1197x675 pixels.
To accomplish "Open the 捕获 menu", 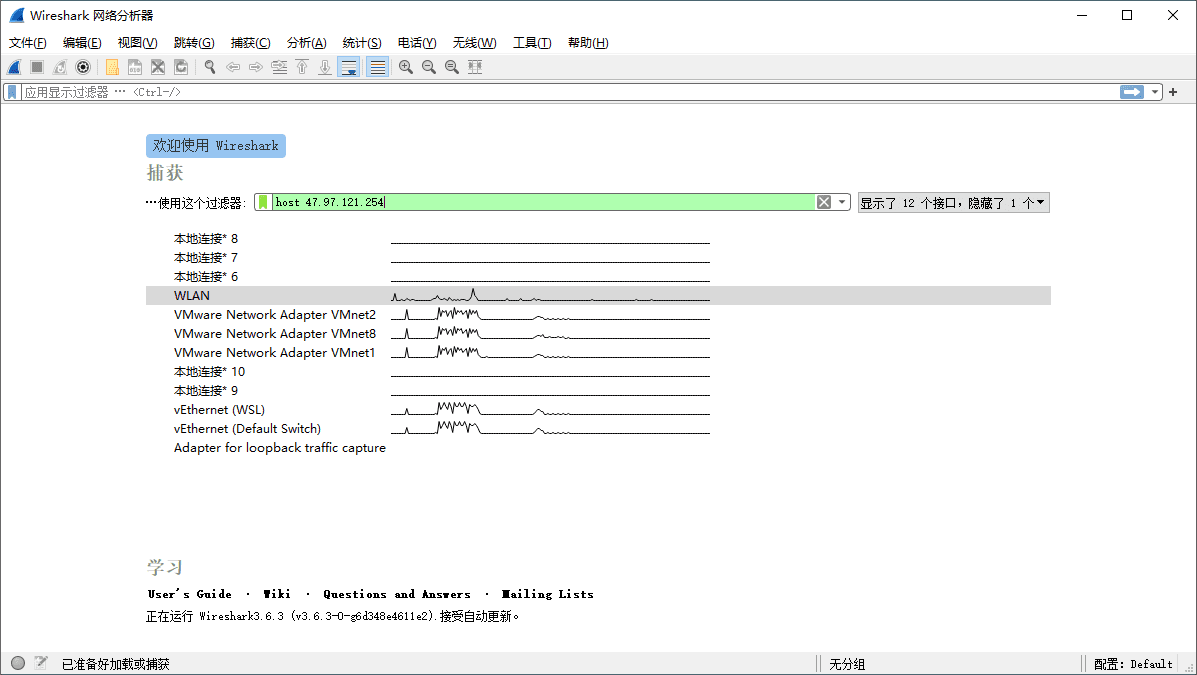I will pyautogui.click(x=250, y=42).
